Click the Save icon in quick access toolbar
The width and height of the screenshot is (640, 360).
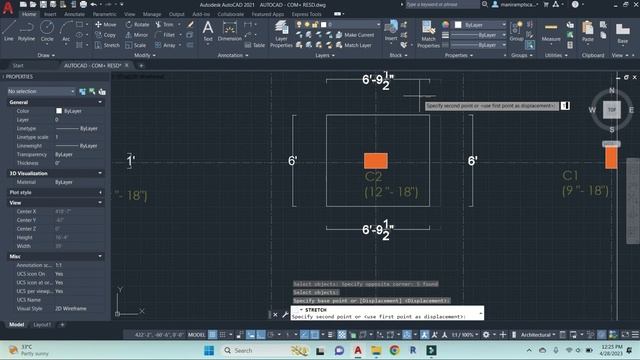43,4
